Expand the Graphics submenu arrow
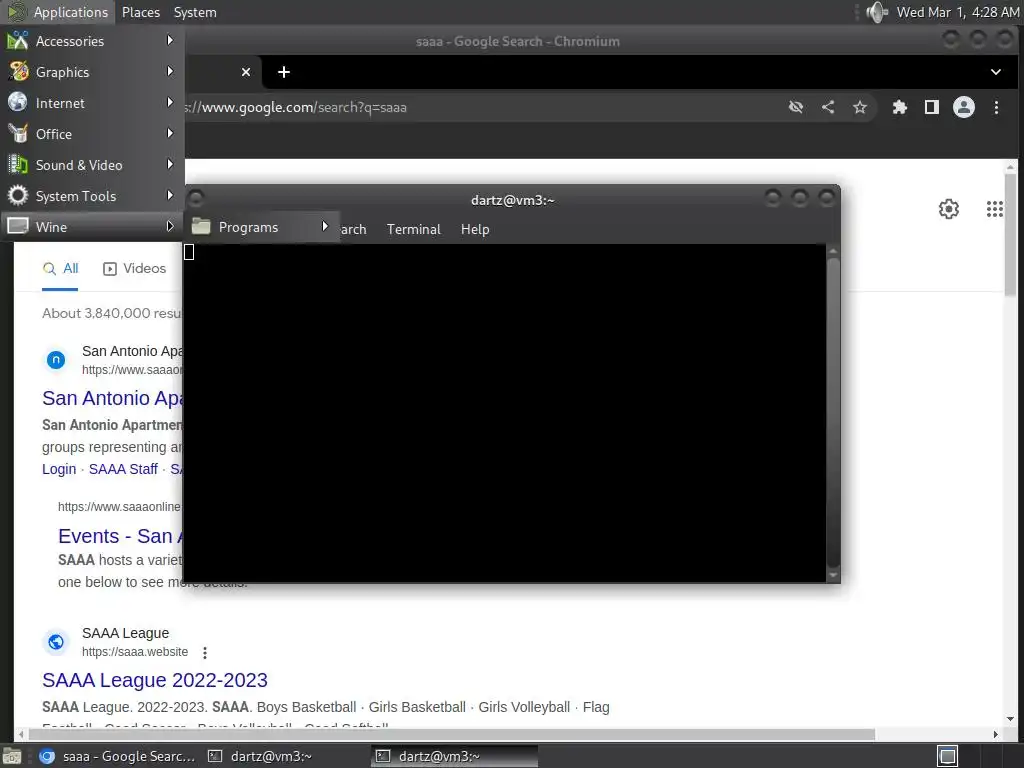This screenshot has width=1024, height=768. pyautogui.click(x=170, y=71)
